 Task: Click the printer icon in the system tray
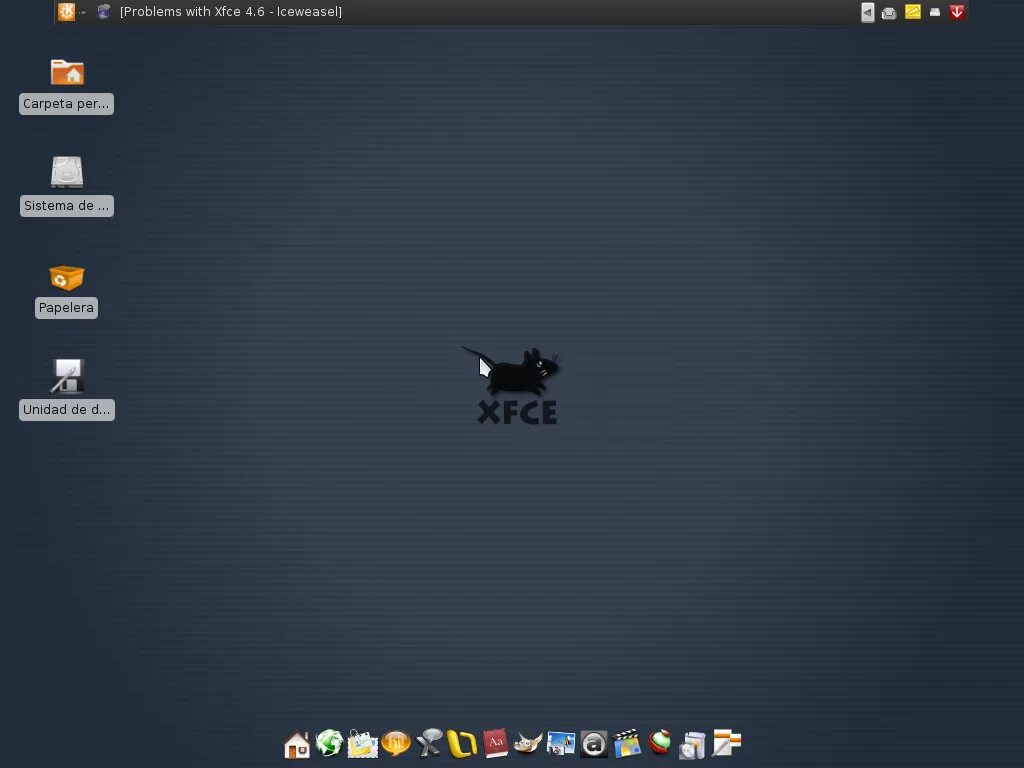(x=889, y=12)
